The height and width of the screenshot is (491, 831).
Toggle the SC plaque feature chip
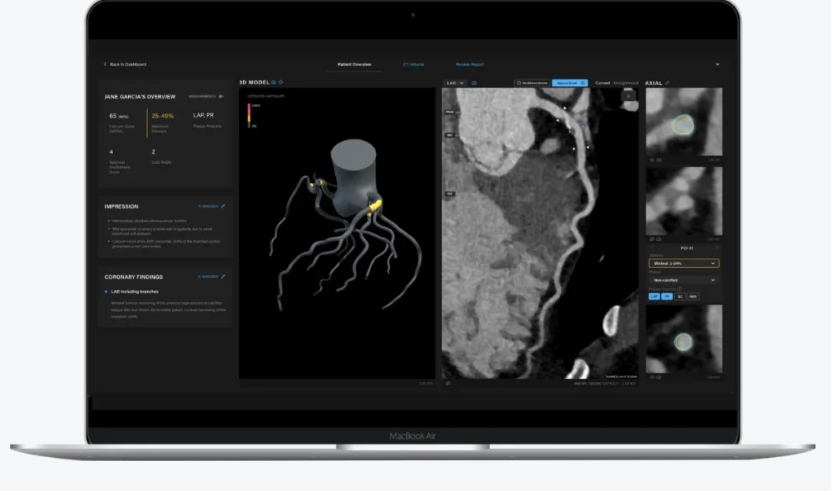[680, 297]
